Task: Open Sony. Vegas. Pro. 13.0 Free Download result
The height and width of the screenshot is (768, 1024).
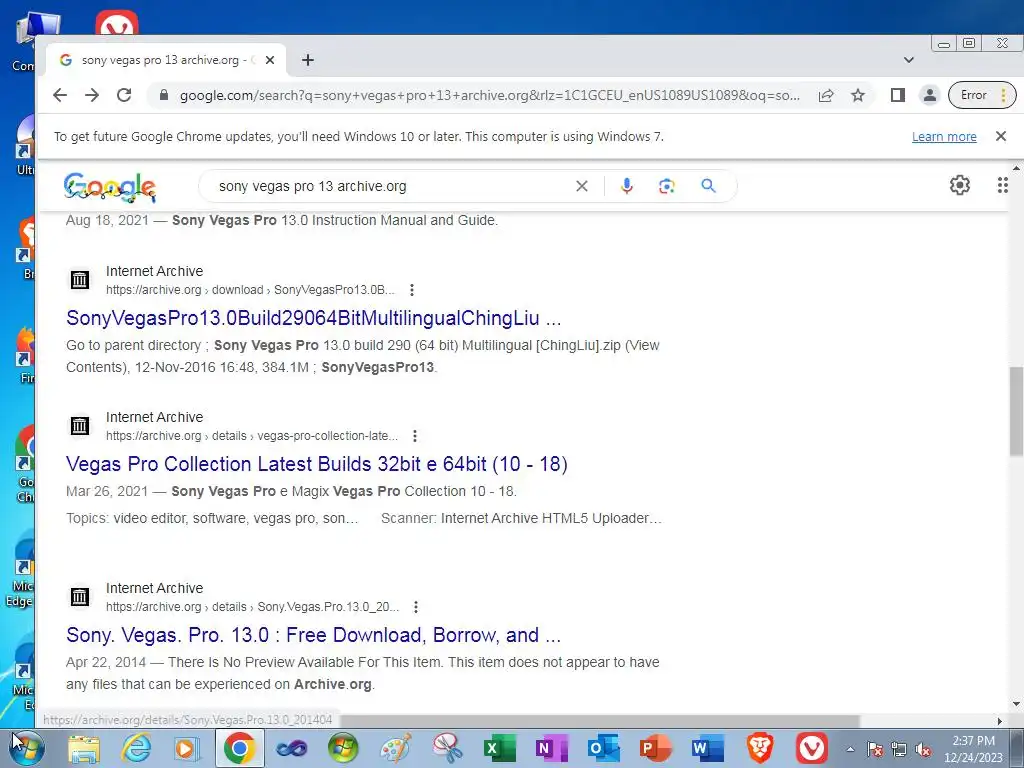Action: tap(313, 635)
